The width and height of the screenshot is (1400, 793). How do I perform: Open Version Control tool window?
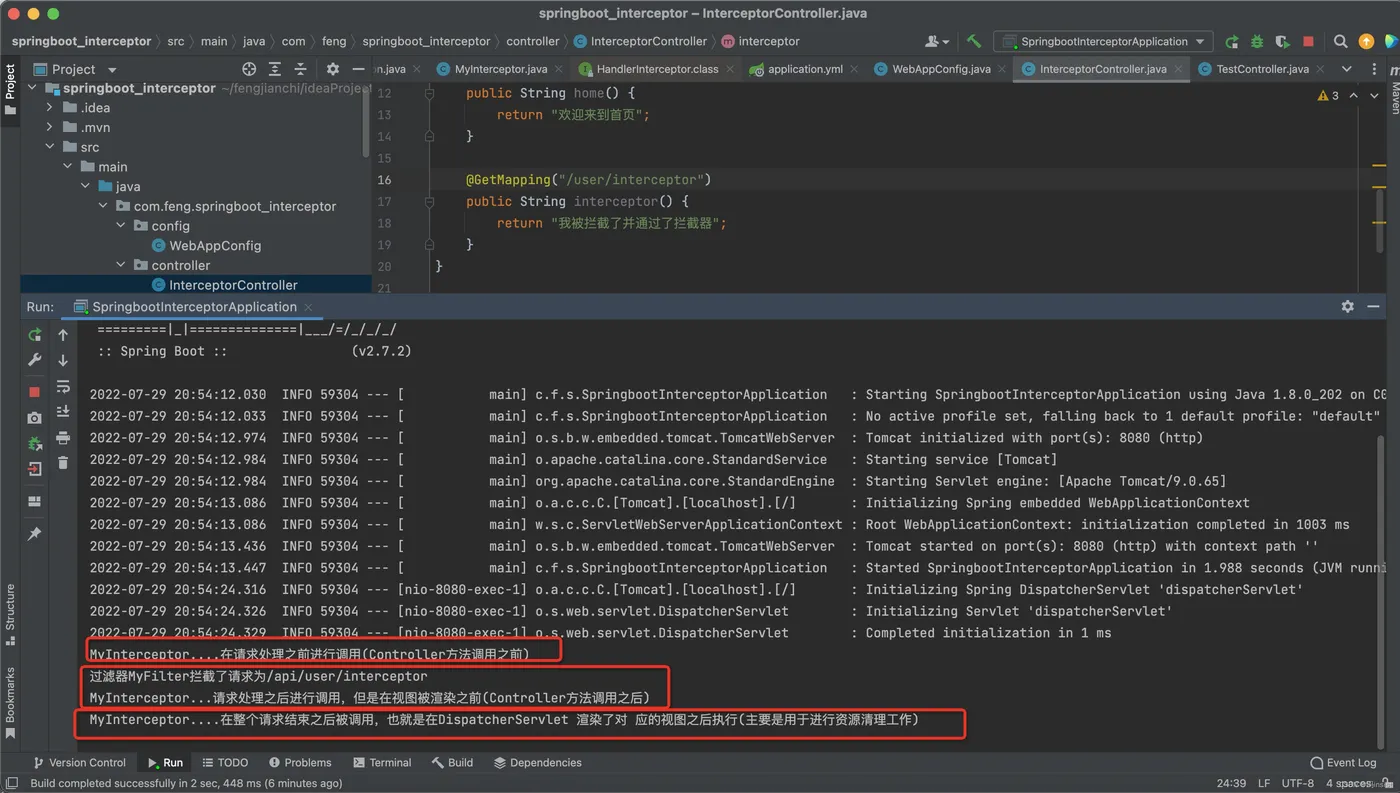click(x=78, y=762)
